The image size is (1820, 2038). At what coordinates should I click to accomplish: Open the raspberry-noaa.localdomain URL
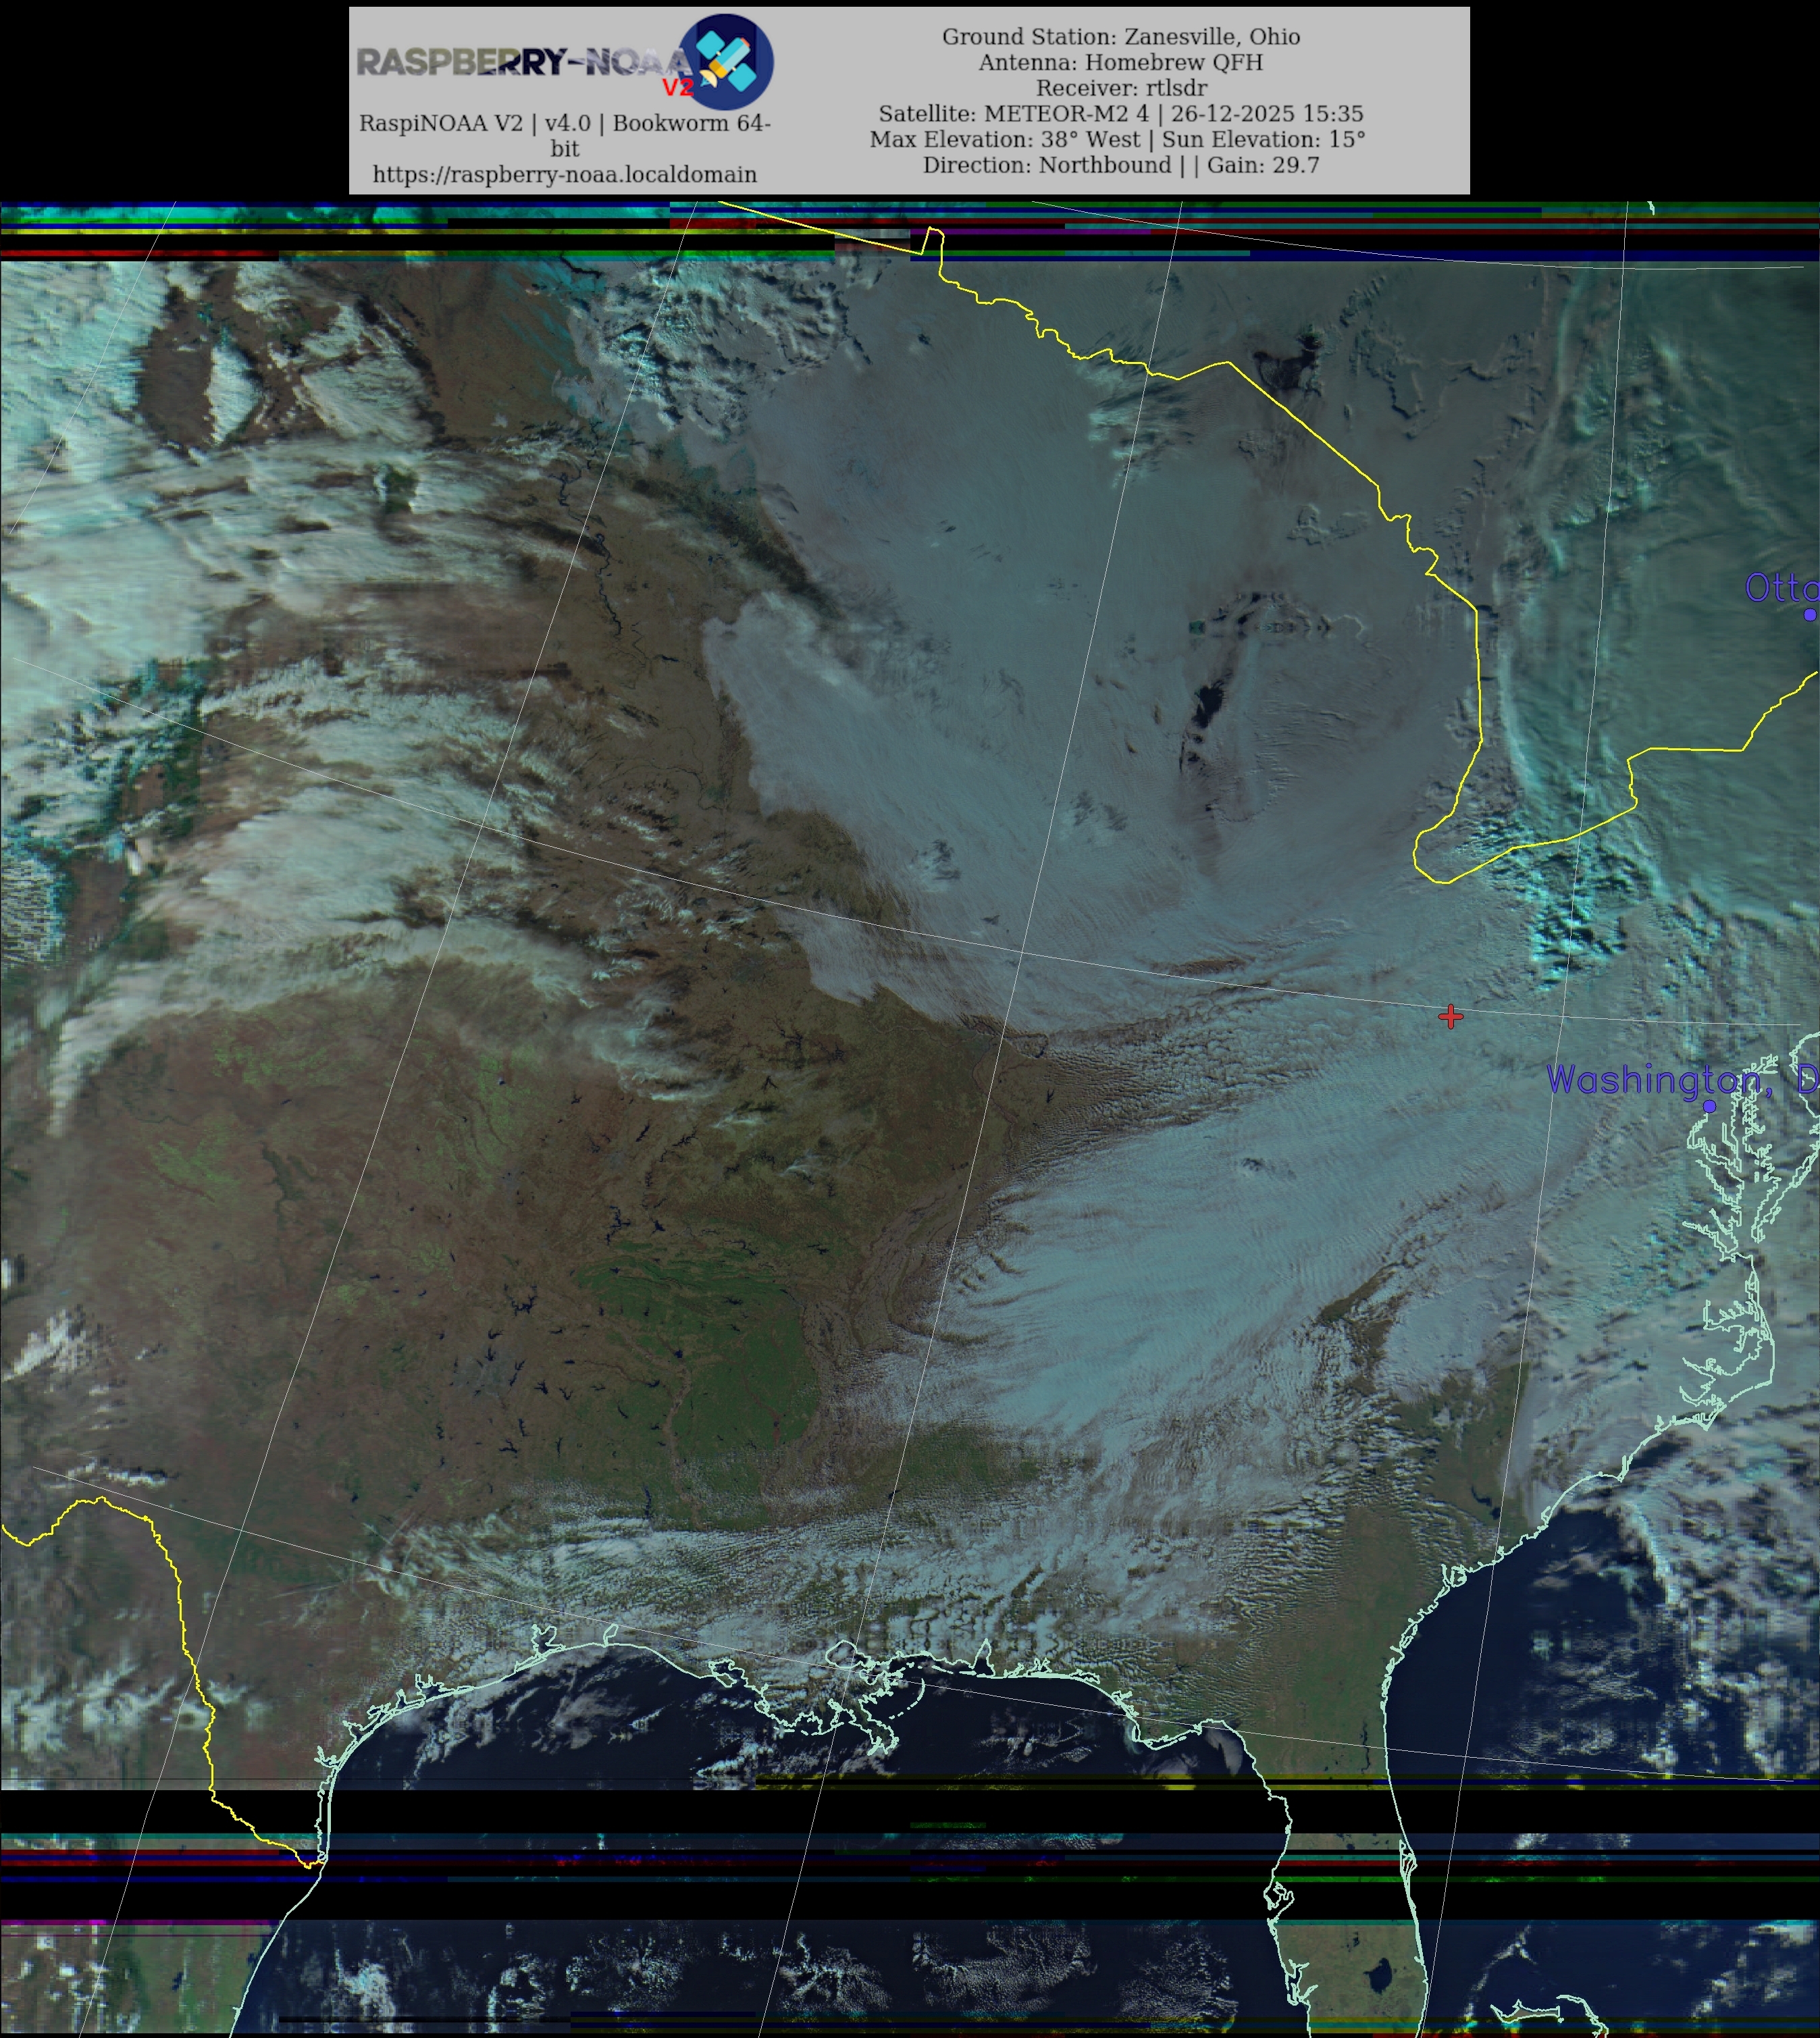pos(564,174)
